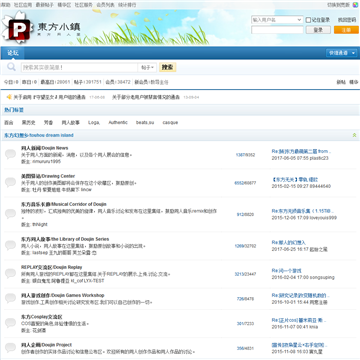
Task: Open the Doujin News forum title
Action: [45, 148]
